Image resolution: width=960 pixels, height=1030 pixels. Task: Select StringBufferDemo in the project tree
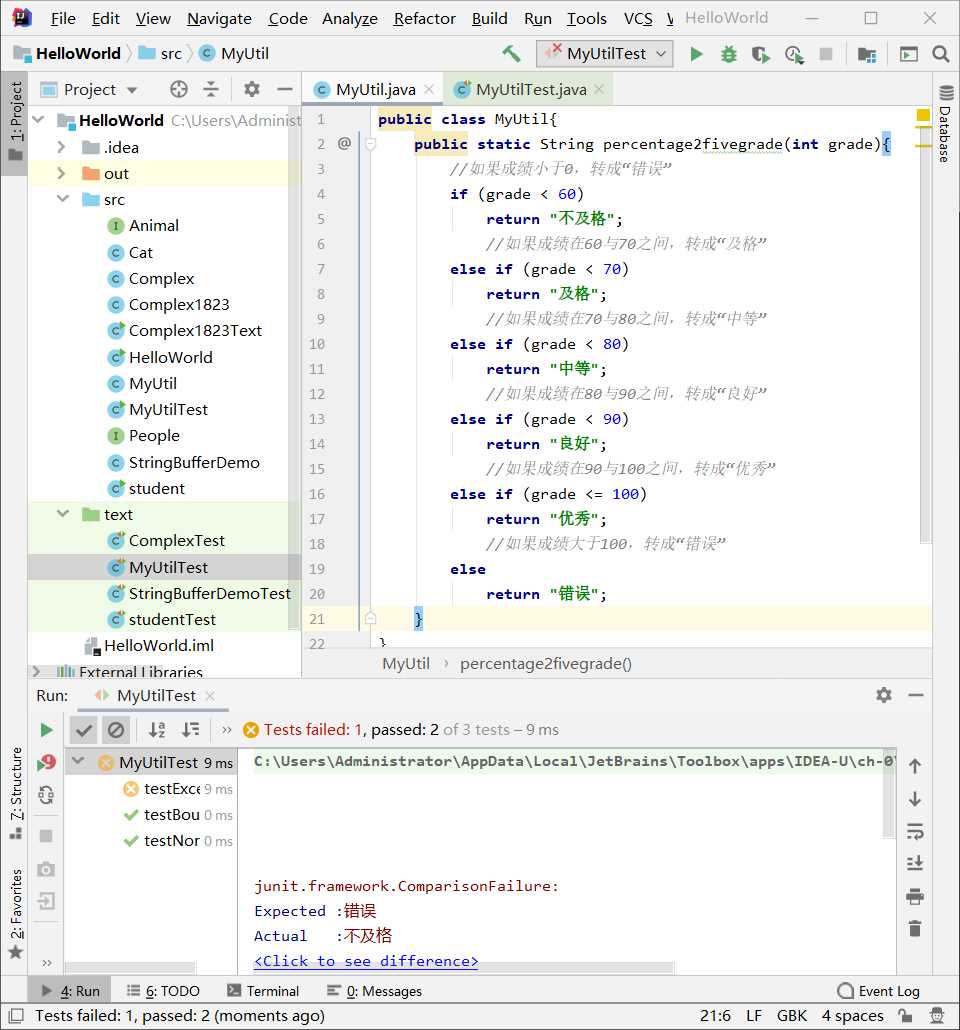coord(194,462)
